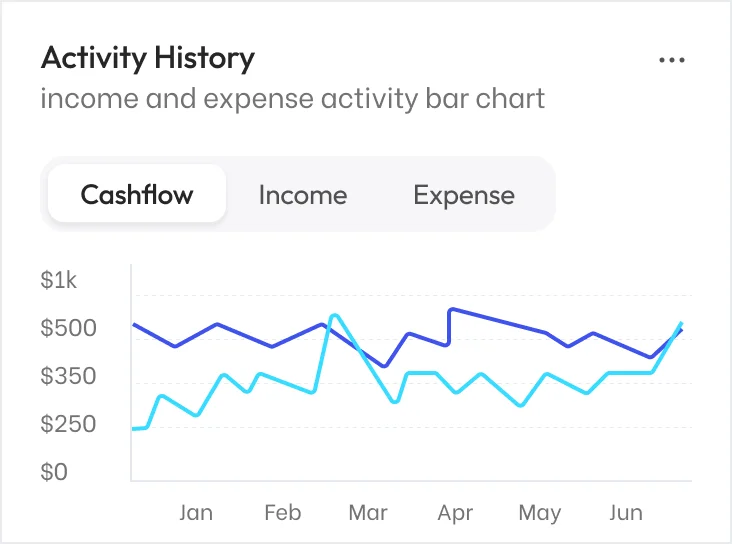Open the three-dot more options menu
732x544 pixels.
[x=672, y=60]
